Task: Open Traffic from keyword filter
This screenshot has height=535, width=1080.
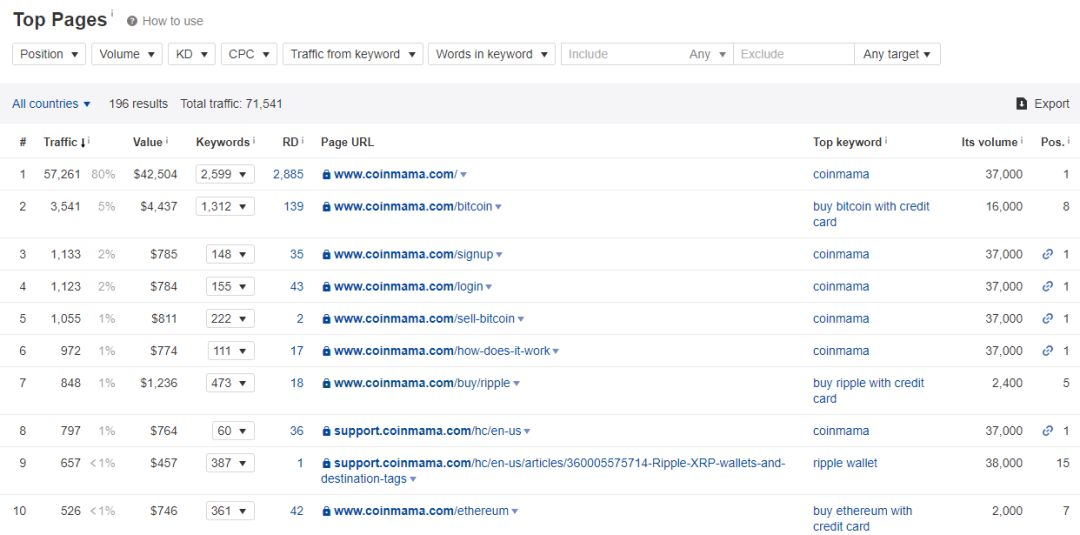Action: [x=353, y=54]
